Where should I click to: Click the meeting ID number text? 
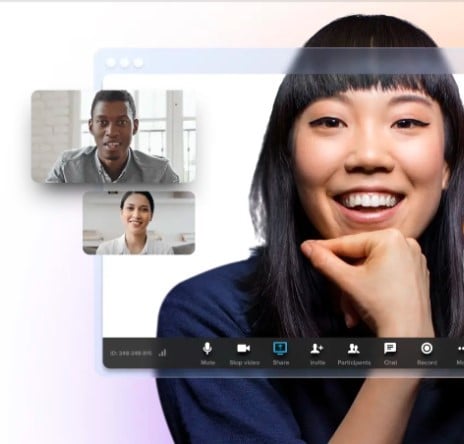click(x=131, y=353)
